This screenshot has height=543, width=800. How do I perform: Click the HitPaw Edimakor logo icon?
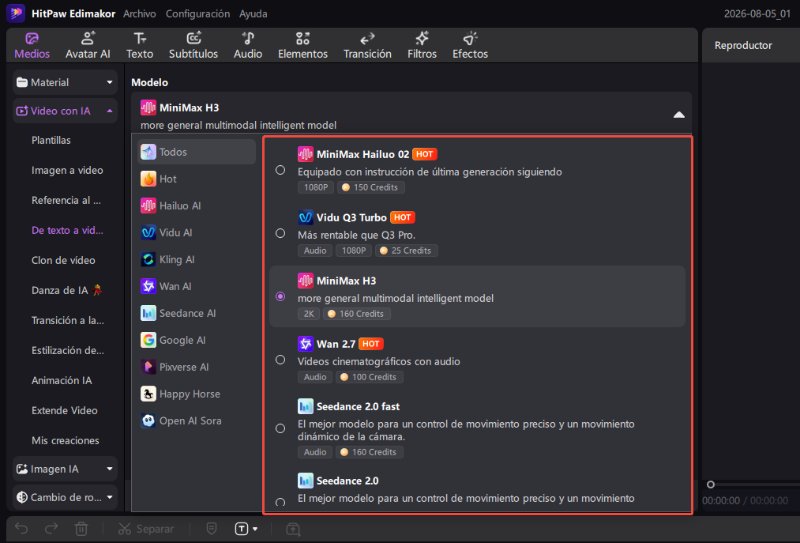tap(16, 13)
